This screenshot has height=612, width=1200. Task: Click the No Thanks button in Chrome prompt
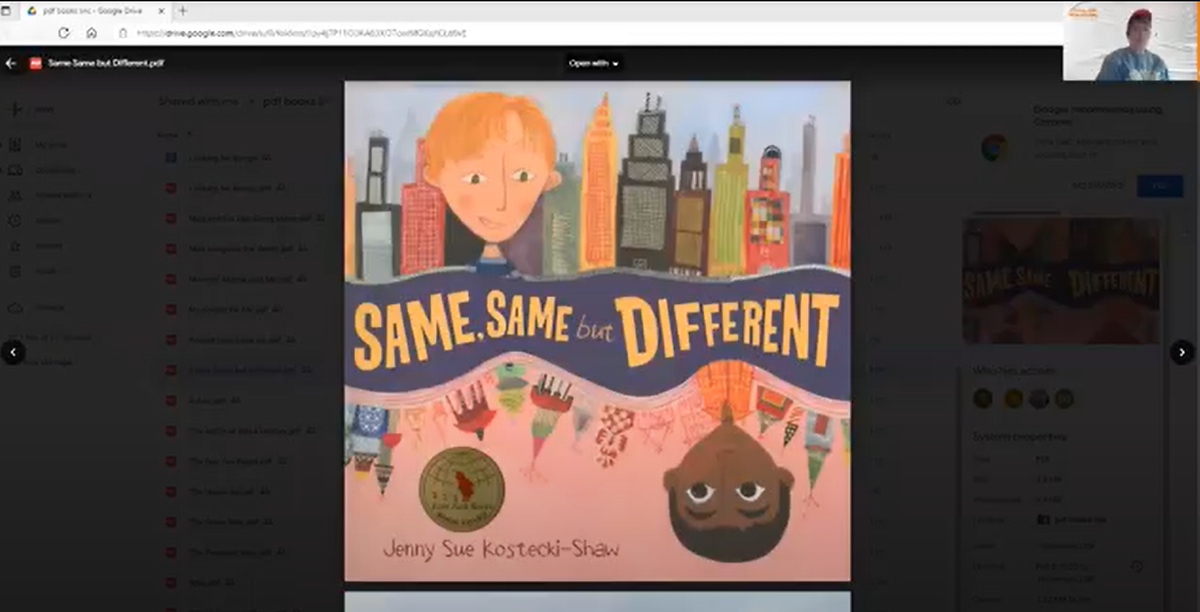[1098, 186]
